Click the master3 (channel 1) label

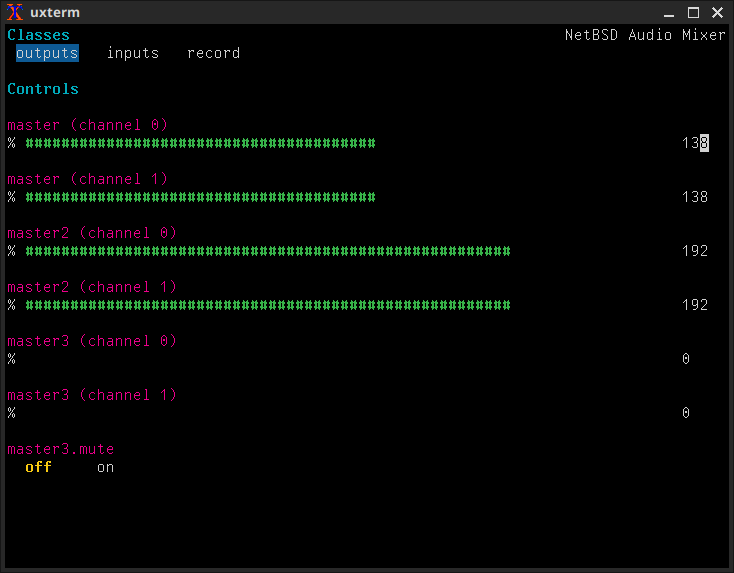tap(92, 395)
